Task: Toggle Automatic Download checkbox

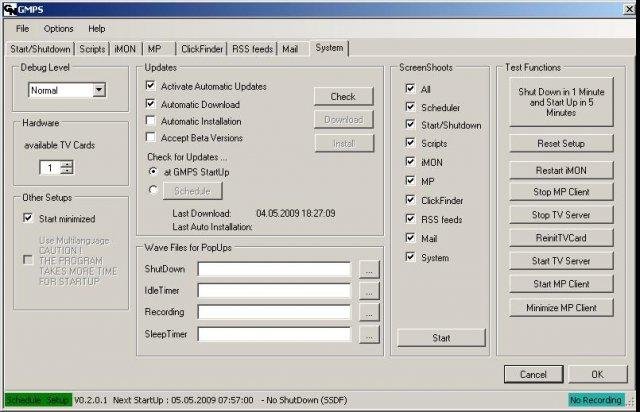Action: tap(151, 104)
